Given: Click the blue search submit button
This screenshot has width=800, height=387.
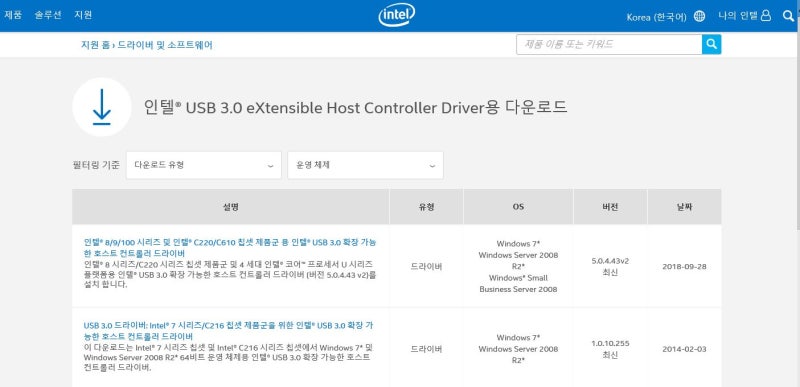Looking at the screenshot, I should click(711, 44).
